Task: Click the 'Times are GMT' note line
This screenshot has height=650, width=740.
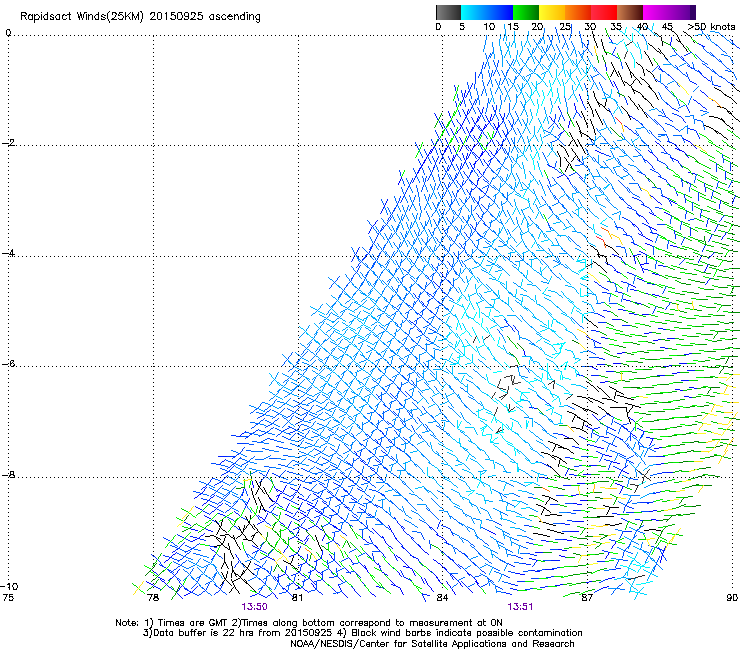Action: click(309, 623)
